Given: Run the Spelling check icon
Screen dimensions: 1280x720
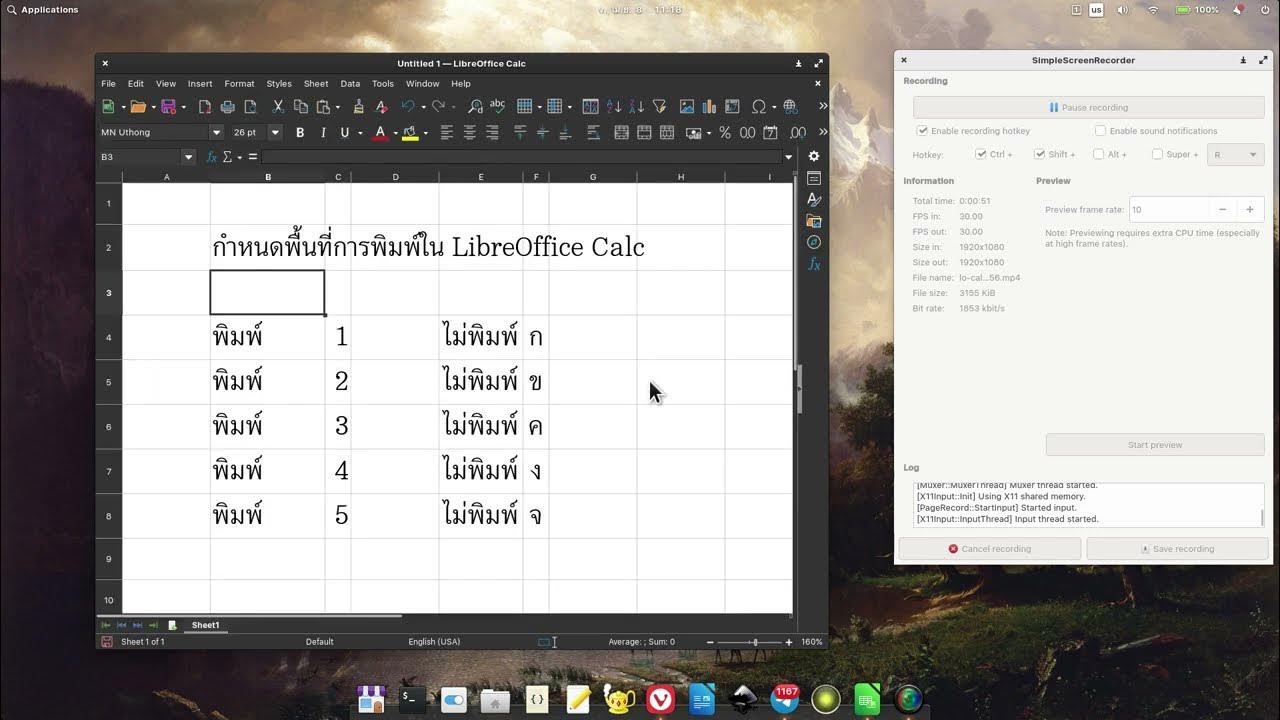Looking at the screenshot, I should coord(497,106).
